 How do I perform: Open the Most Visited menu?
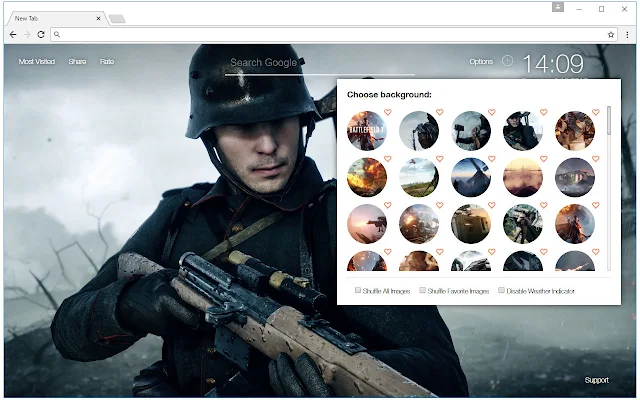[37, 62]
